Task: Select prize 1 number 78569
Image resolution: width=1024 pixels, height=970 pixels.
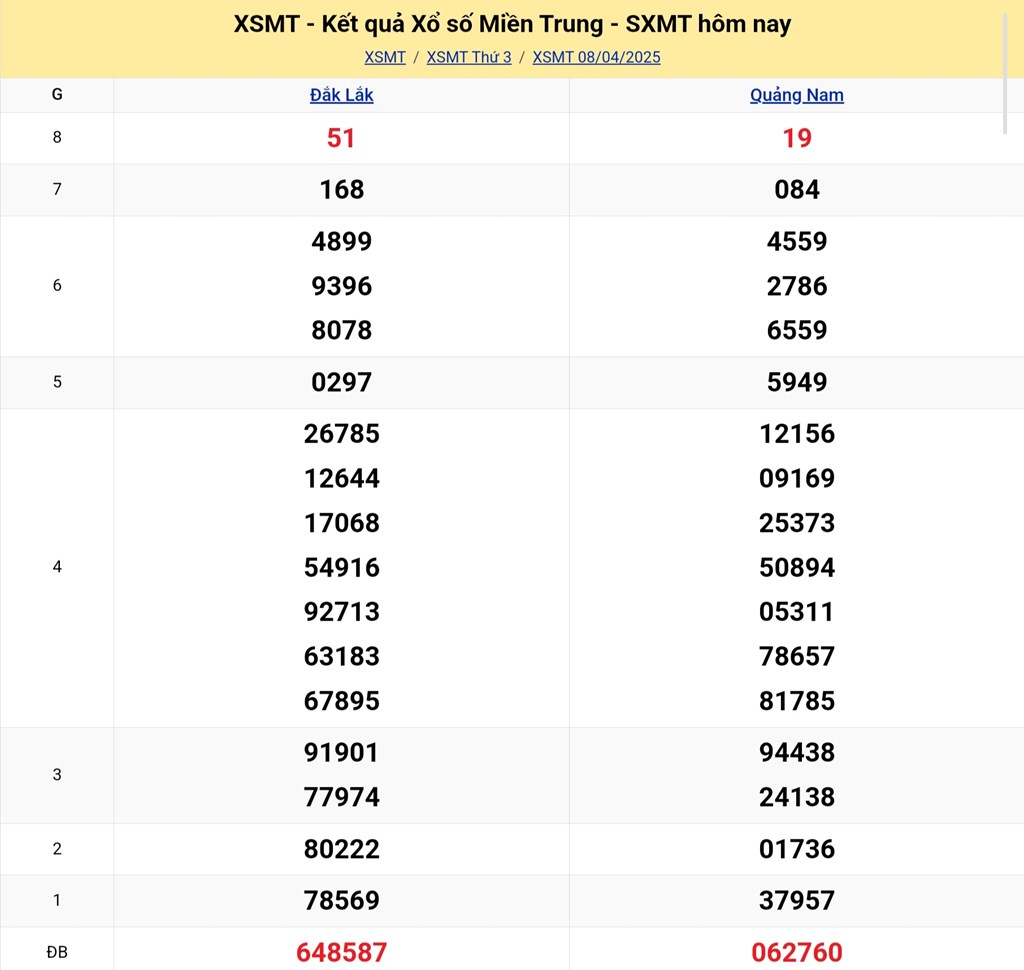Action: click(342, 900)
